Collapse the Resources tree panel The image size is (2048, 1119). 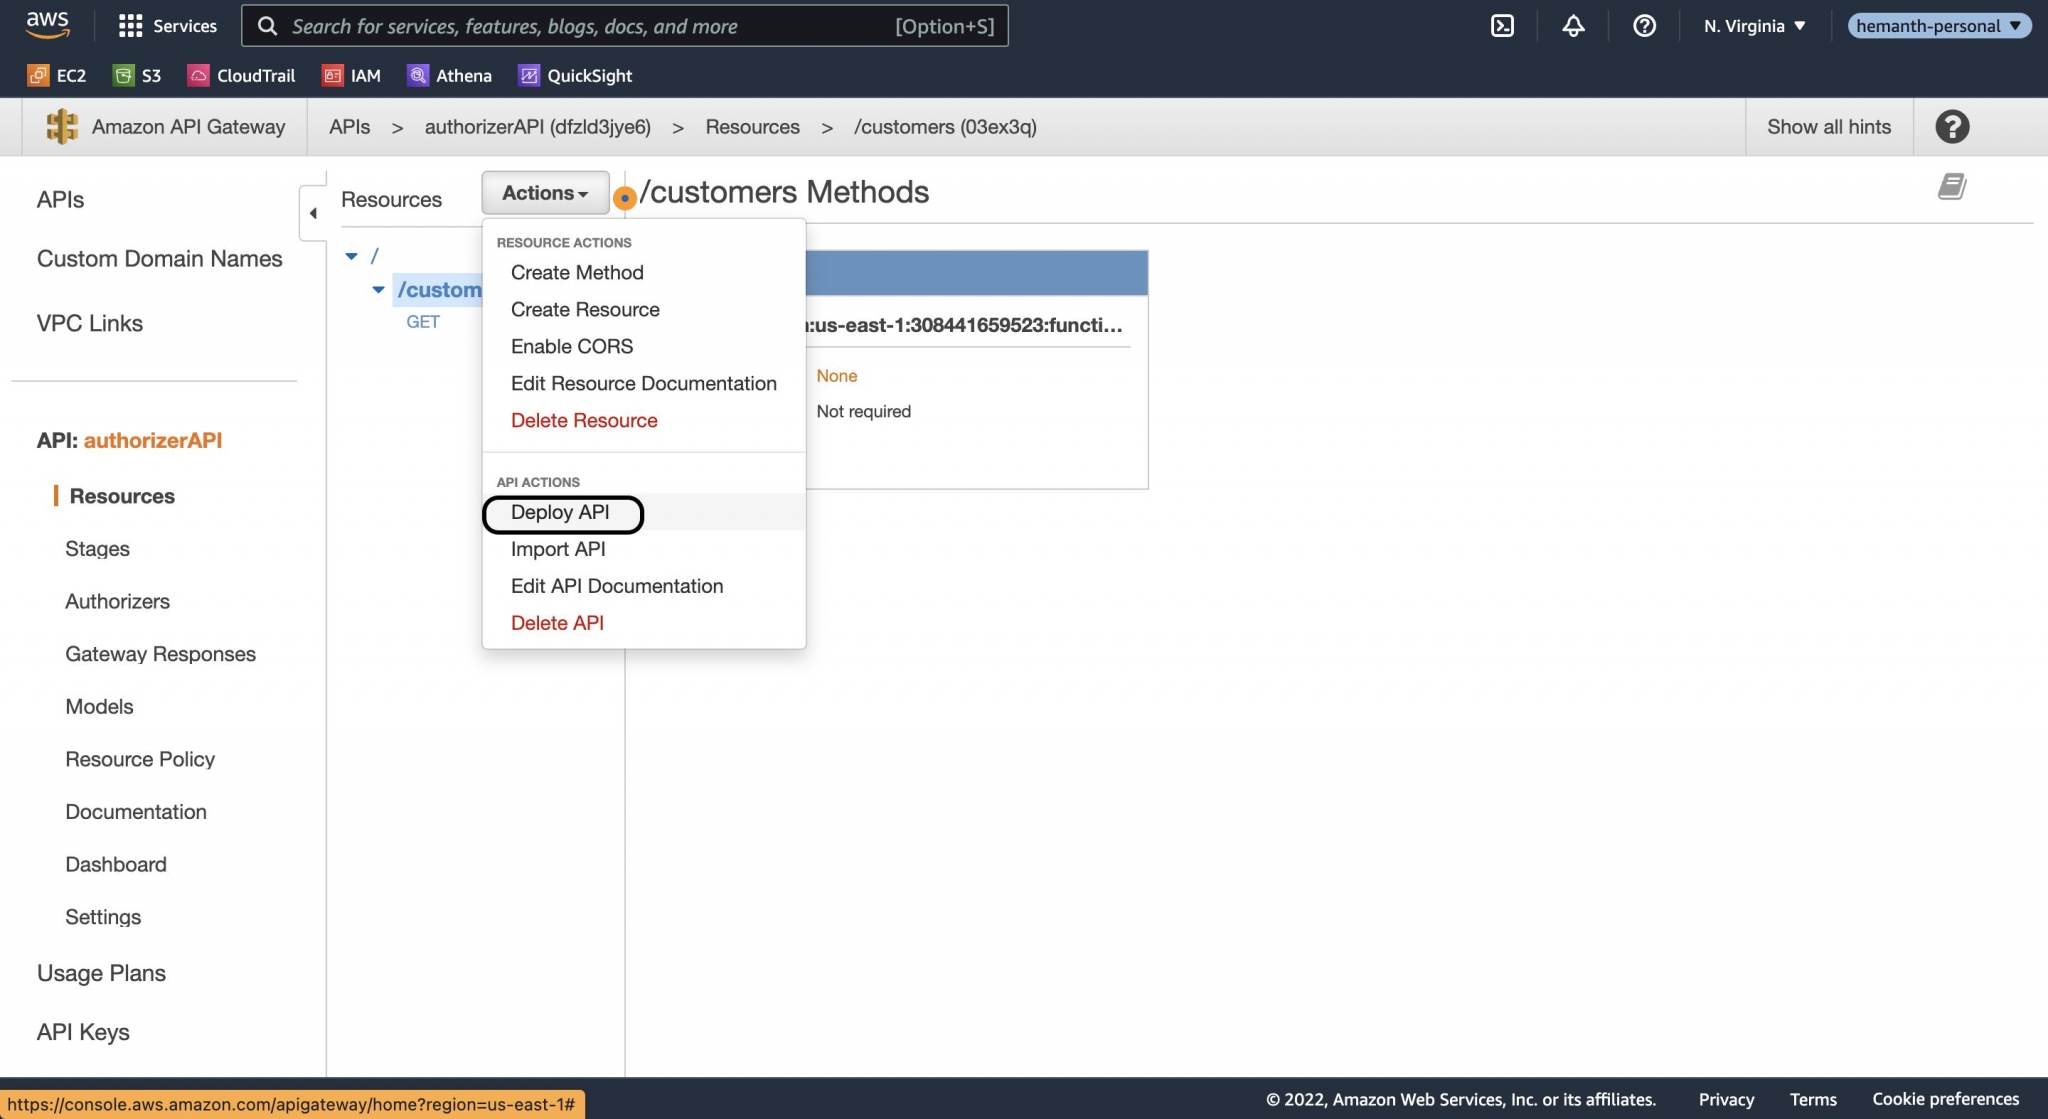[x=314, y=212]
